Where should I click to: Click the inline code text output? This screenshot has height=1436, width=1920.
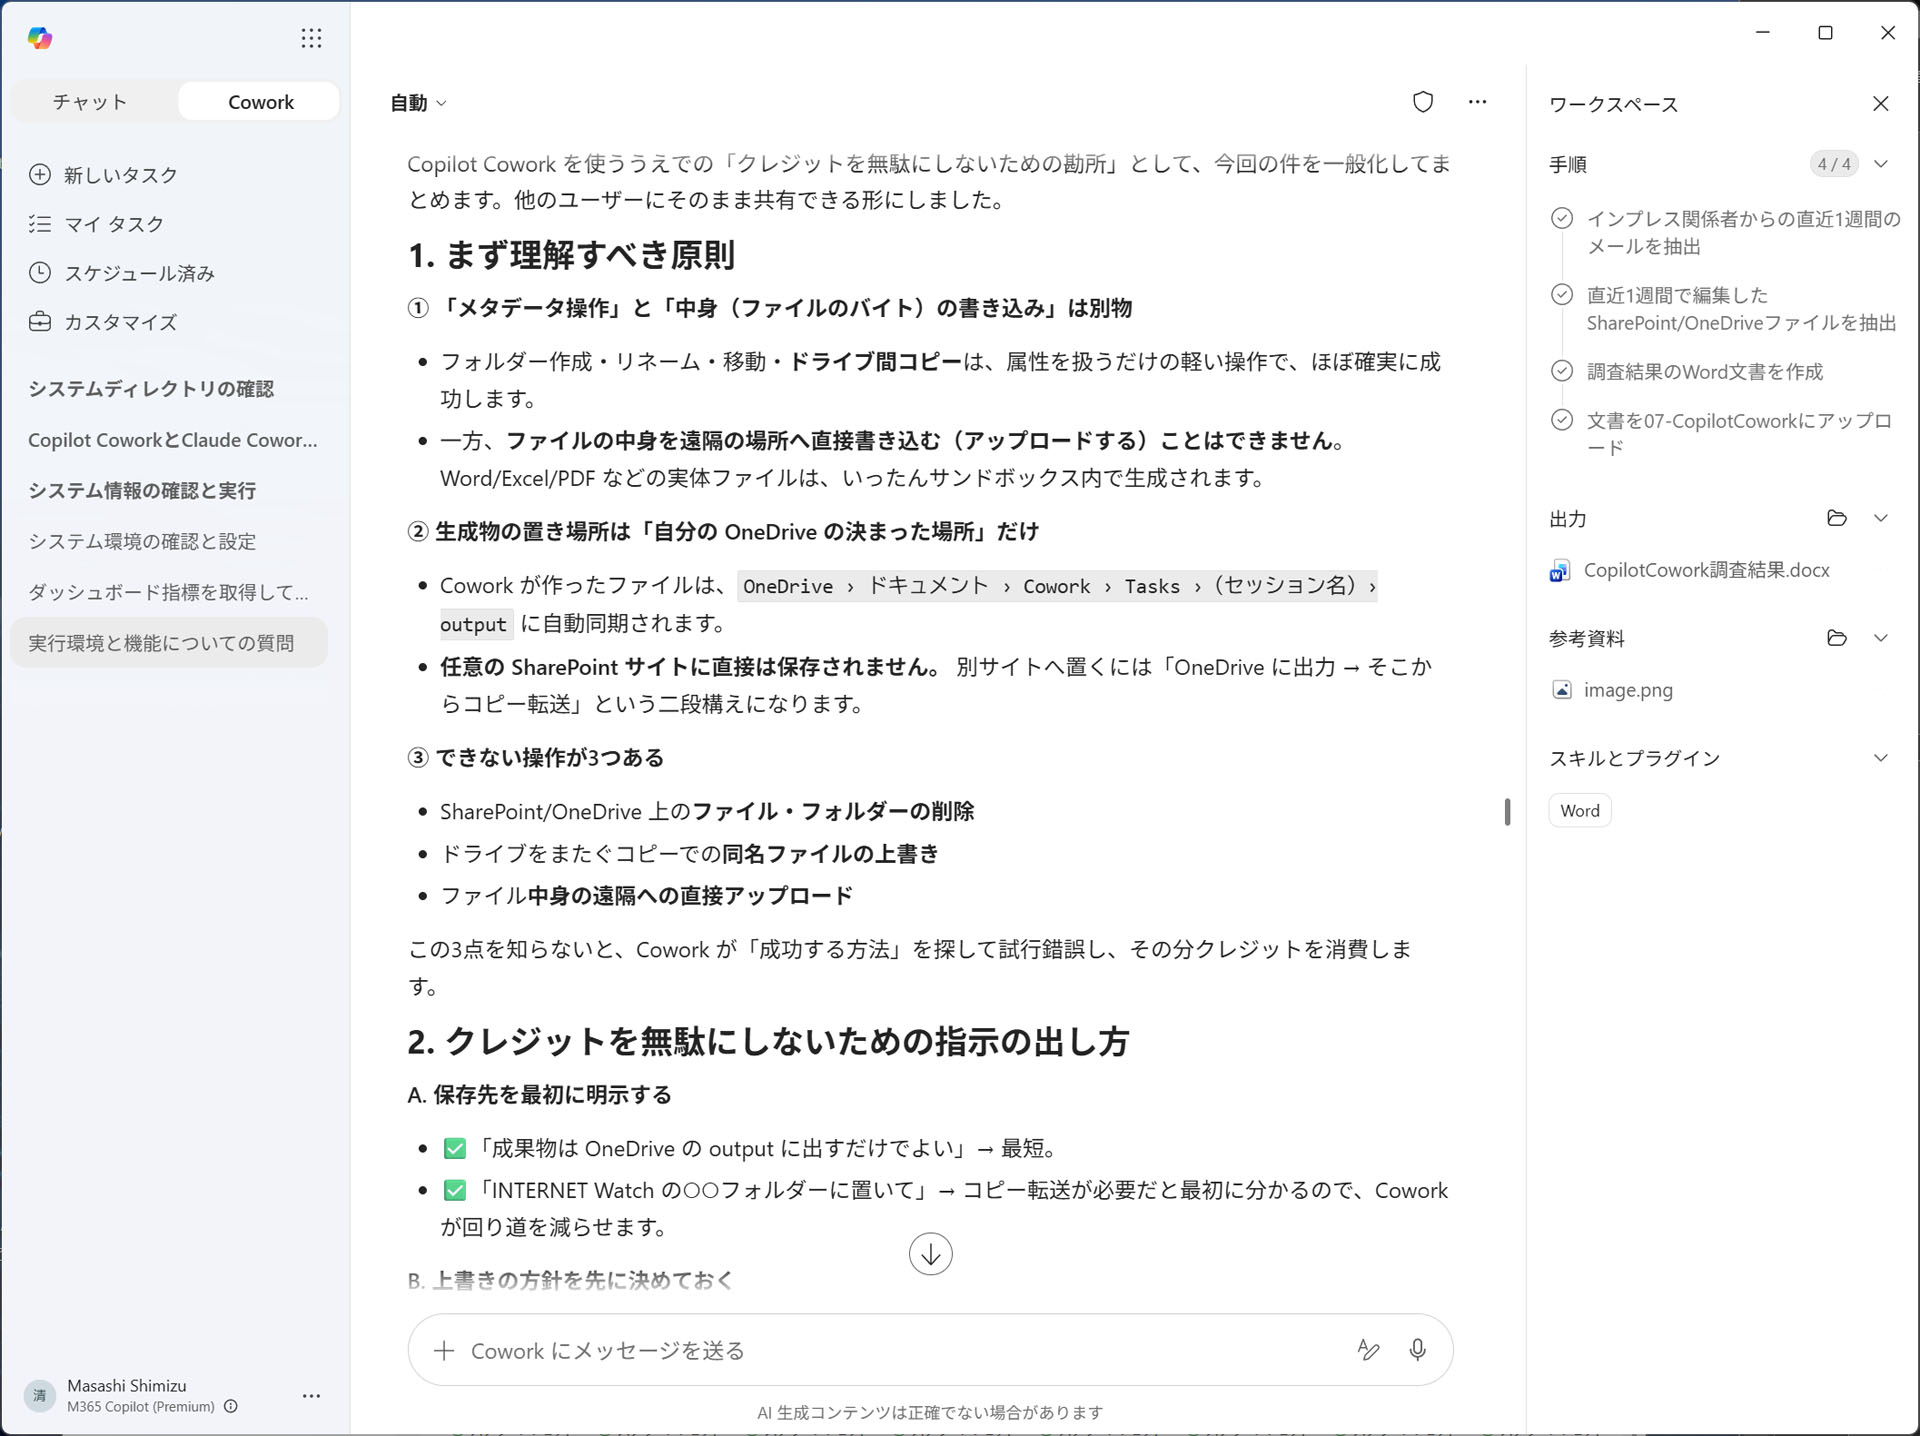click(x=474, y=624)
